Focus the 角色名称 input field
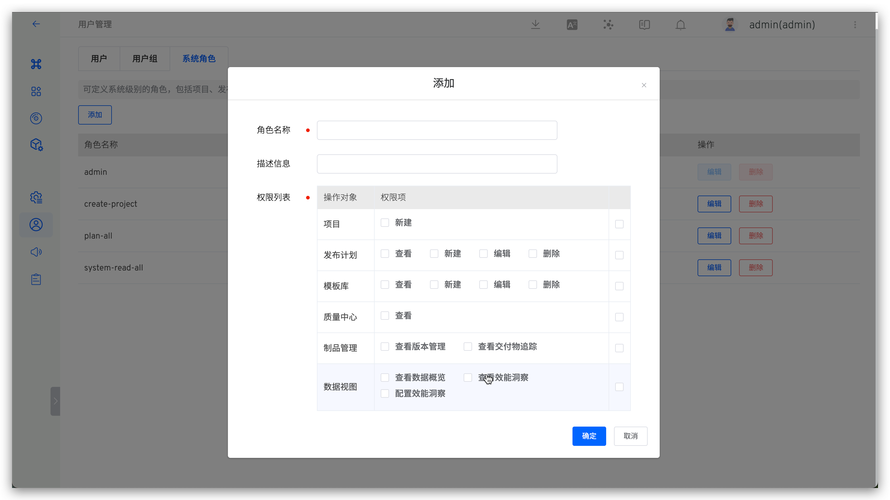 [x=437, y=130]
